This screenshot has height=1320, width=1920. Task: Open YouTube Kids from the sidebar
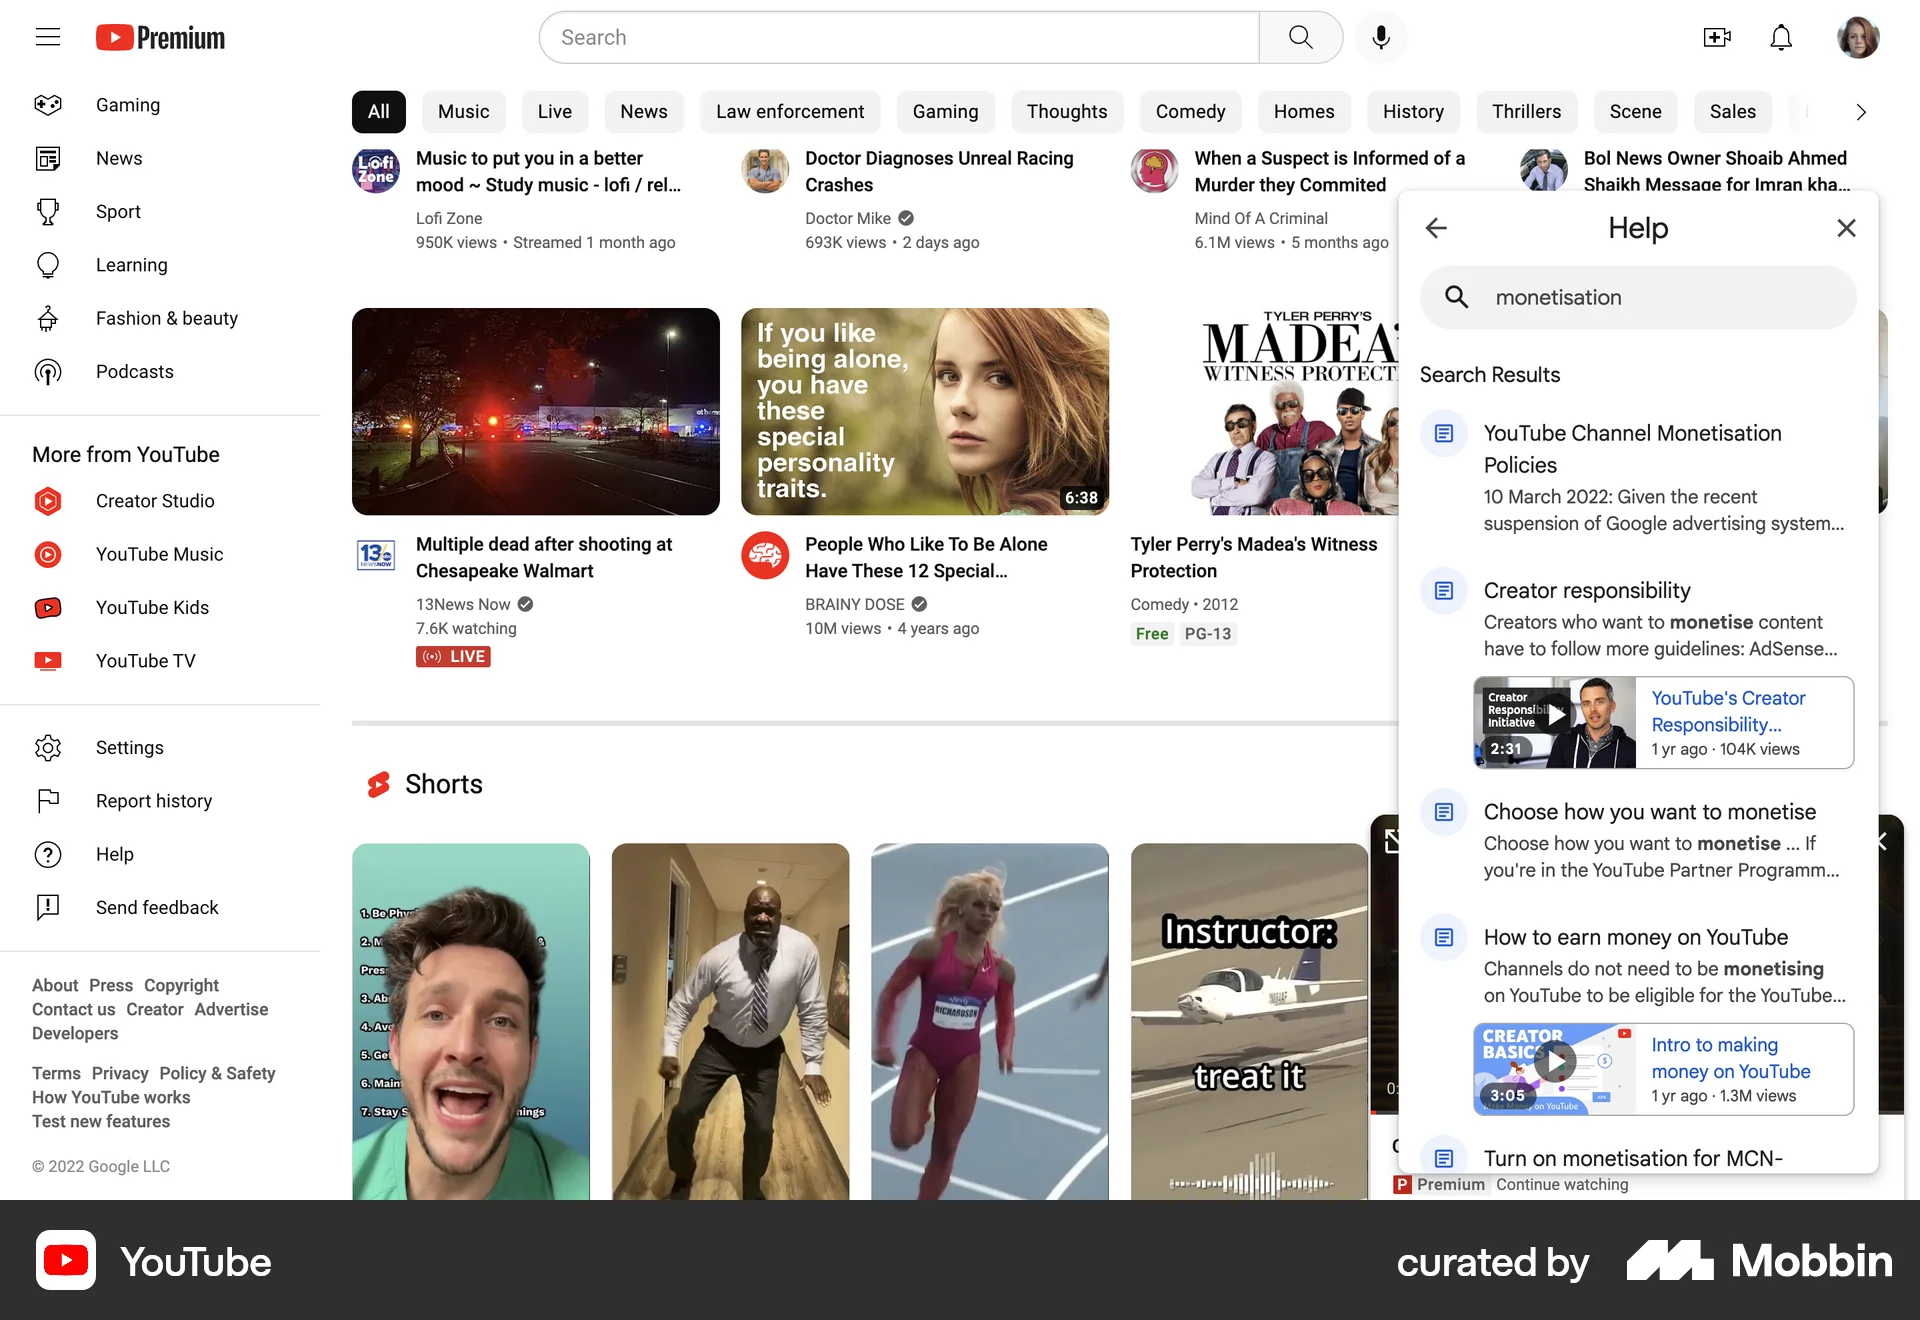click(152, 607)
